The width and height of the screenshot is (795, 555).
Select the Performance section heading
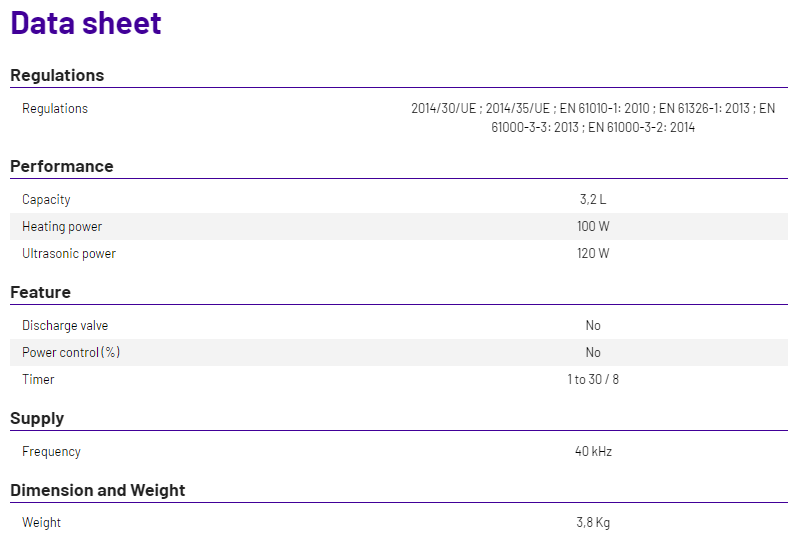[62, 166]
